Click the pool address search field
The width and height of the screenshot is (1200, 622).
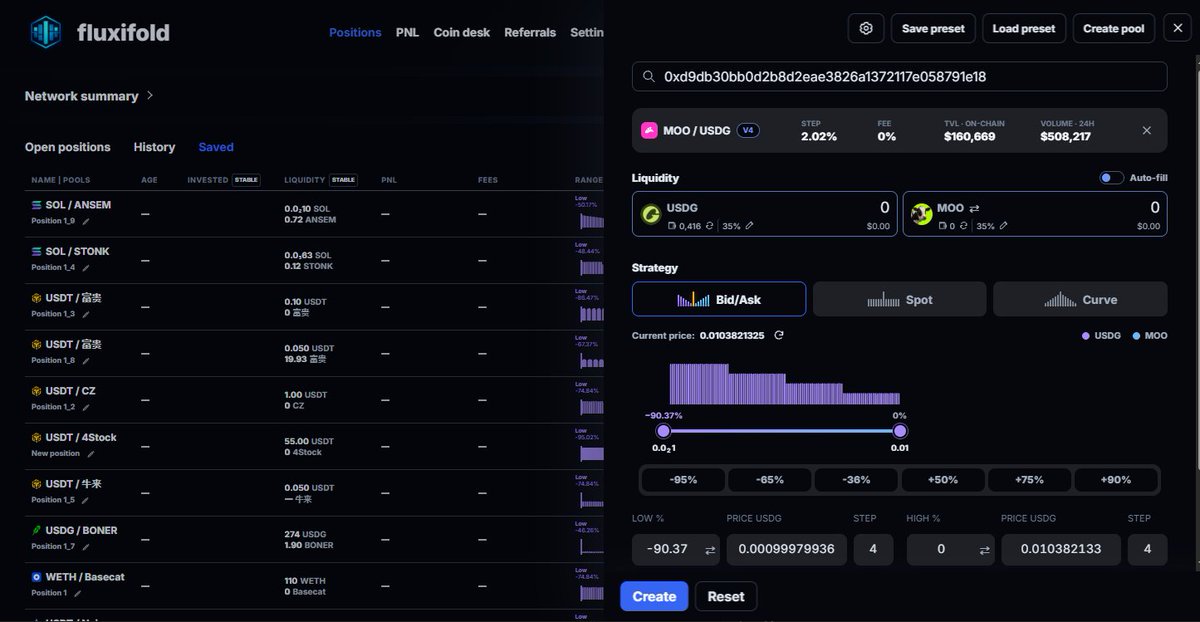[x=899, y=77]
